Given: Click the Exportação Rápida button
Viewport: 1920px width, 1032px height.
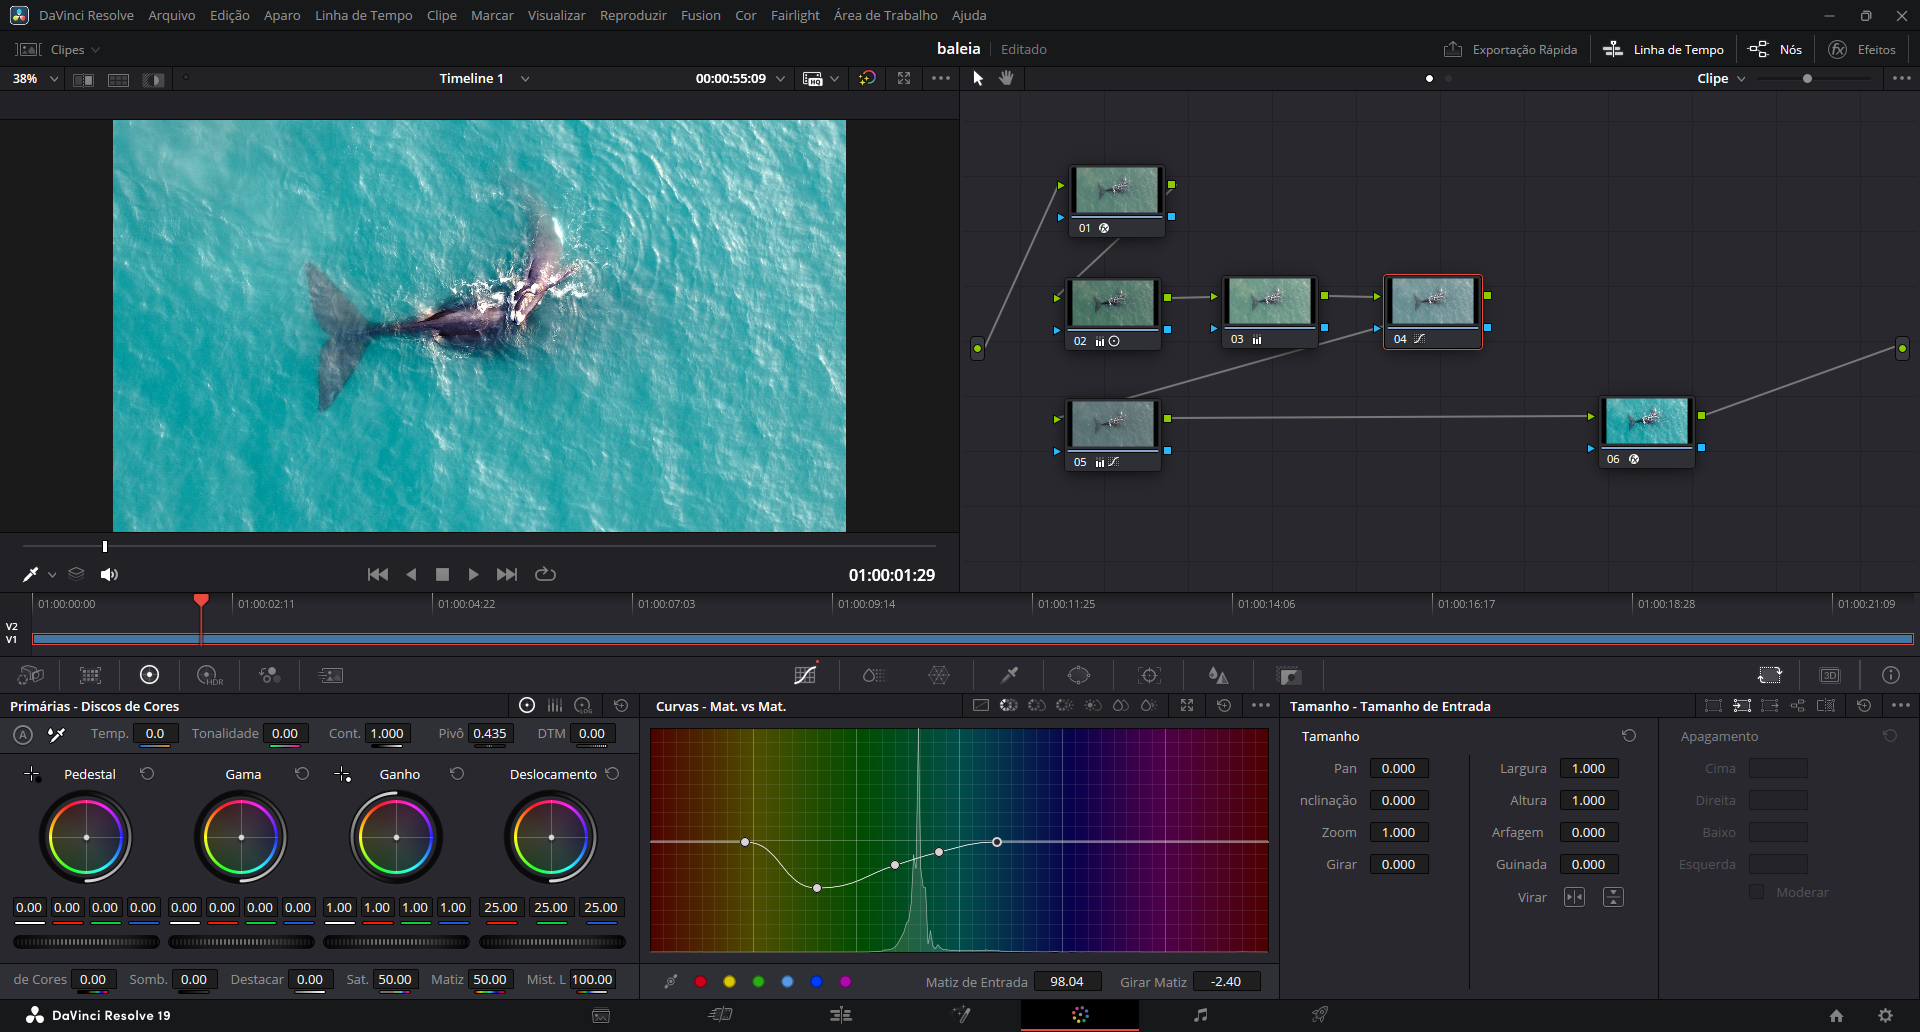Looking at the screenshot, I should click(1510, 49).
